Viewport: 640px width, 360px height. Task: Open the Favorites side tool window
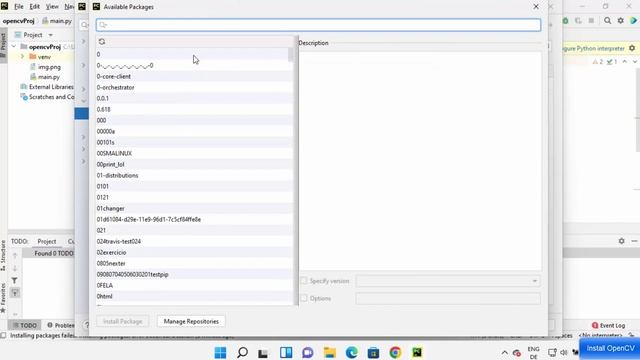(3, 298)
